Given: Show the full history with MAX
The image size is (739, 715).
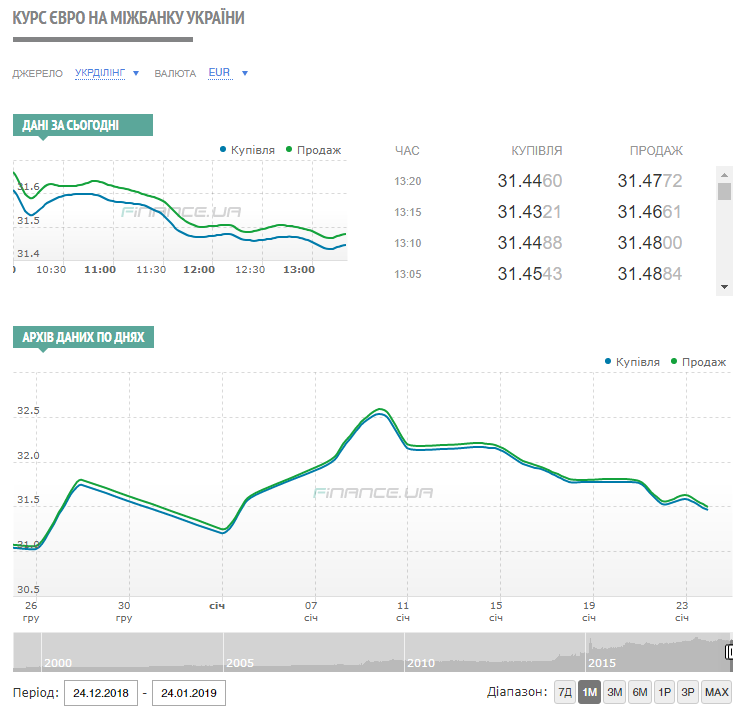Looking at the screenshot, I should [x=716, y=692].
